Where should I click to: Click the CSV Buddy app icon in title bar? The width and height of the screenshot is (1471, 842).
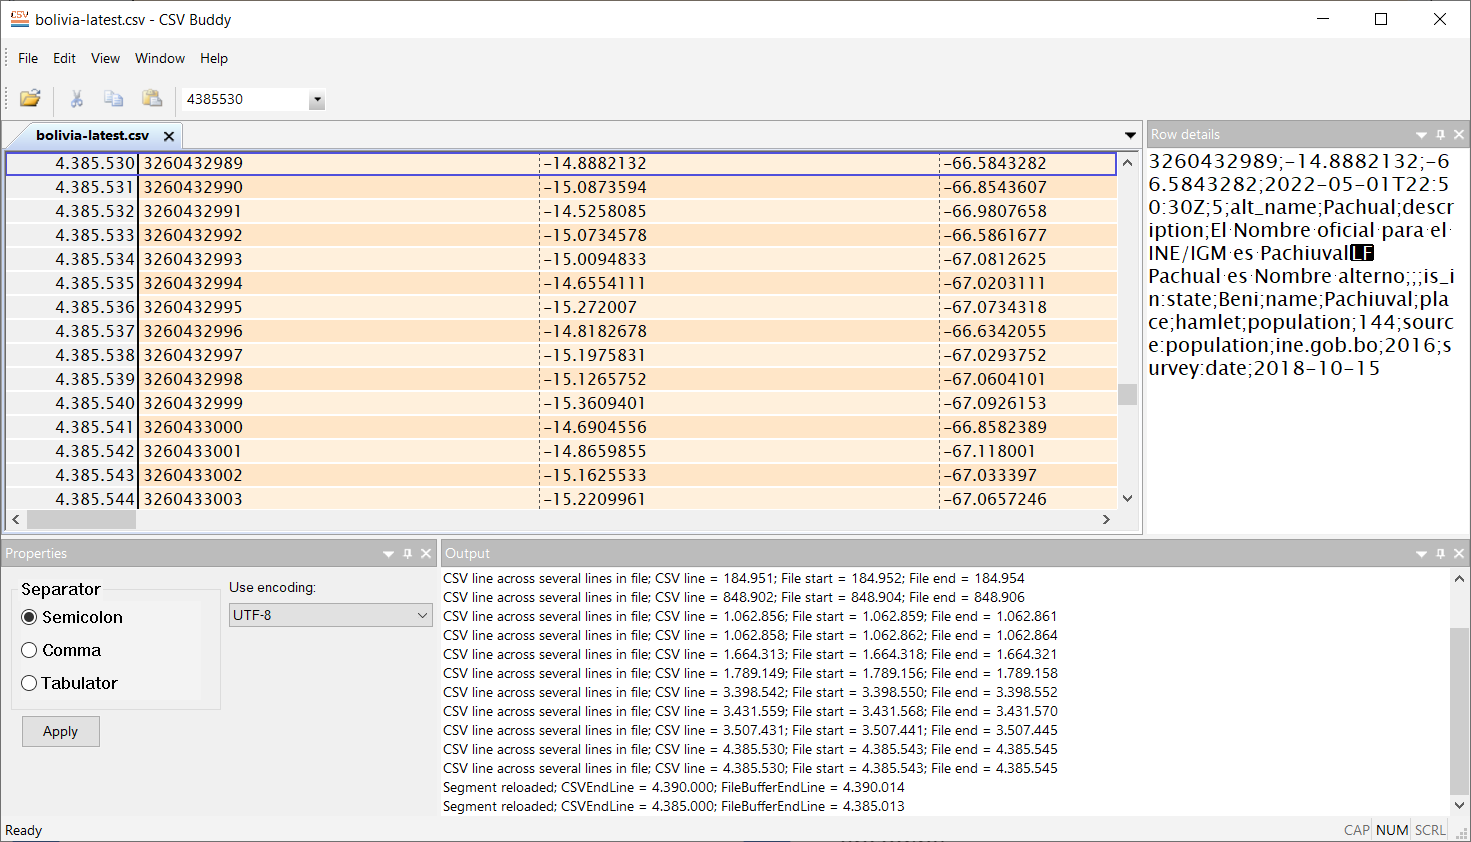pyautogui.click(x=19, y=19)
